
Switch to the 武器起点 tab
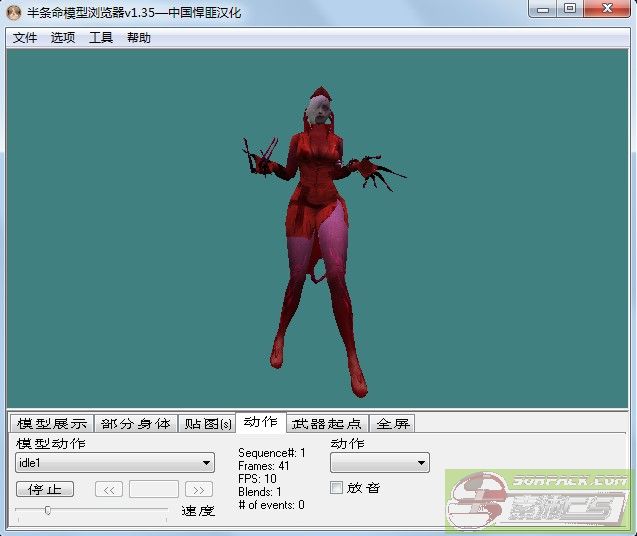327,423
